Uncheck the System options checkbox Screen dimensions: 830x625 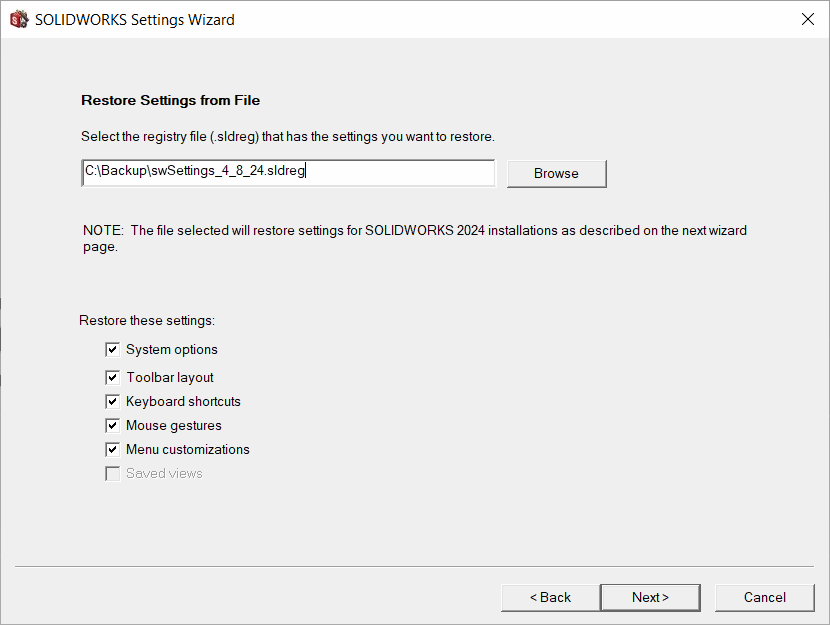112,349
